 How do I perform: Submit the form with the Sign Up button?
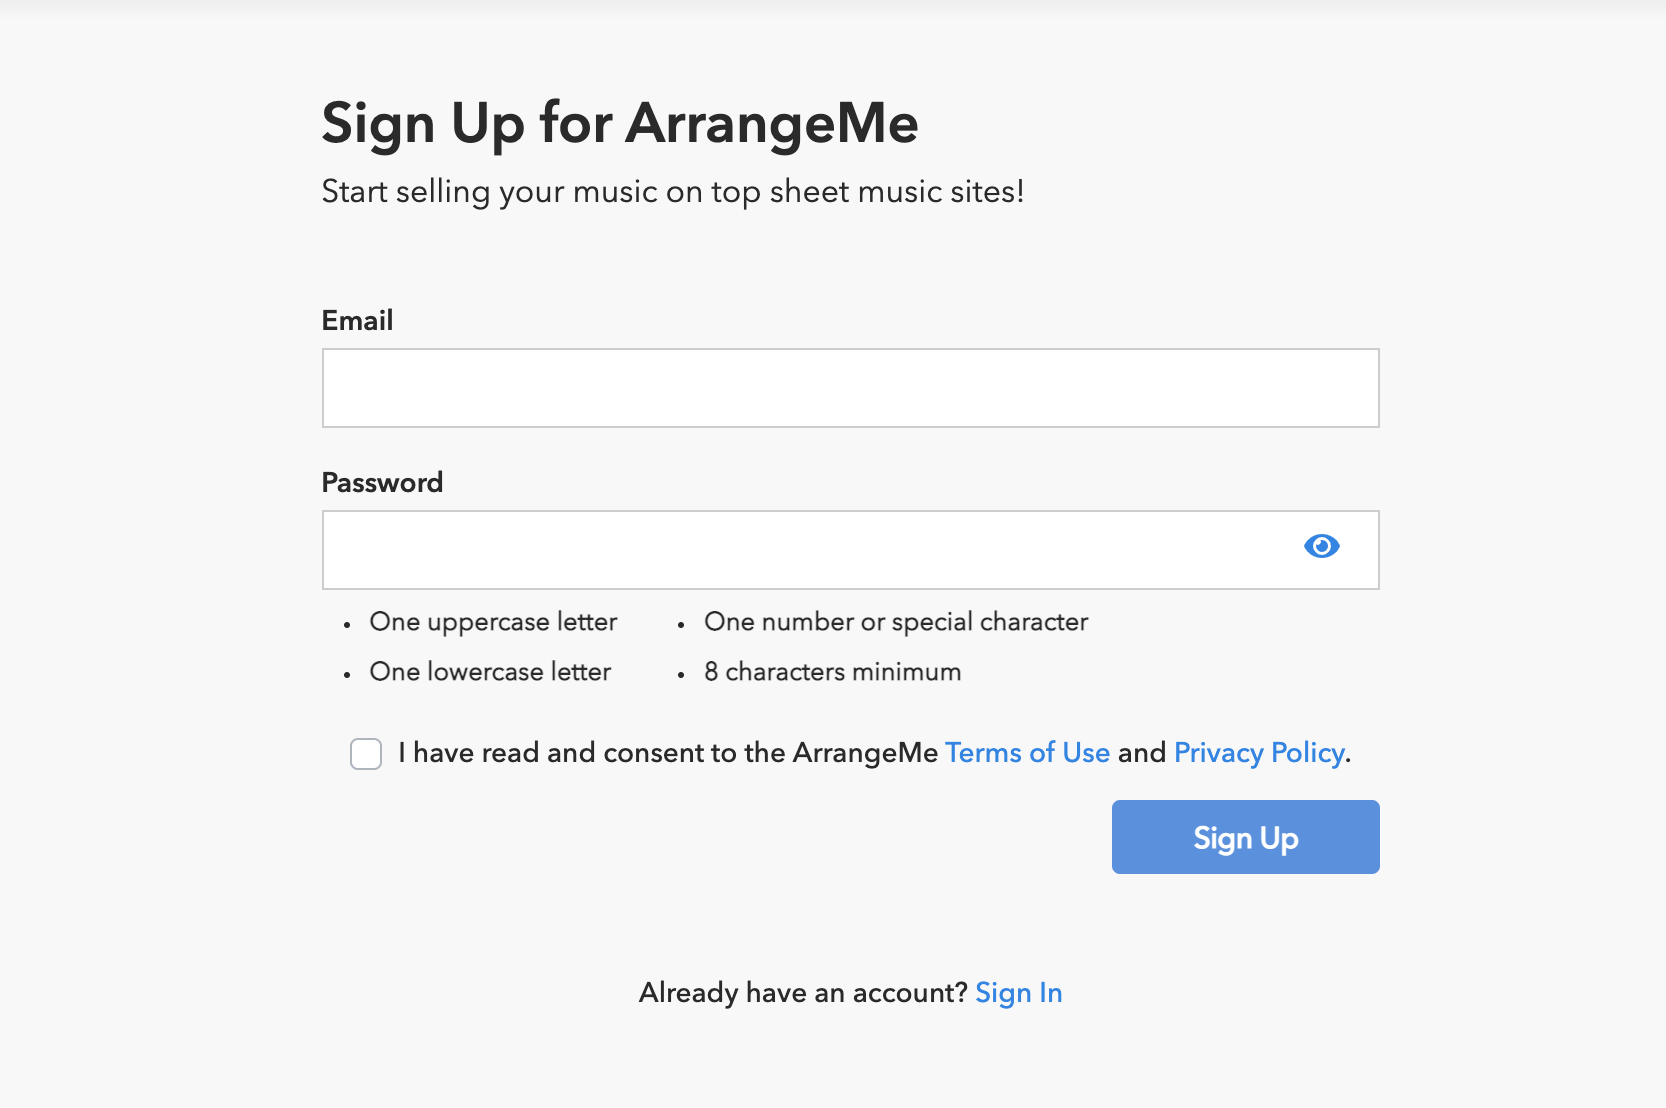coord(1245,837)
